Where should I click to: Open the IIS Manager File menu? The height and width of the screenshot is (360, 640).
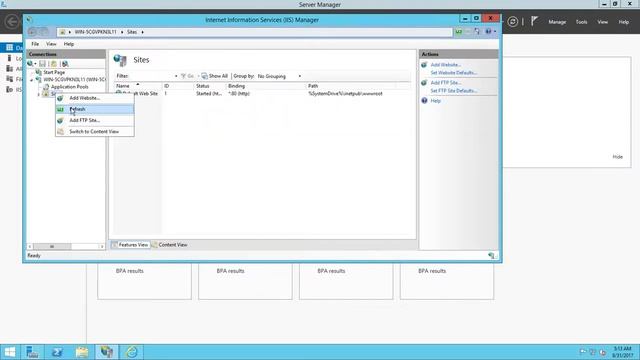coord(35,44)
